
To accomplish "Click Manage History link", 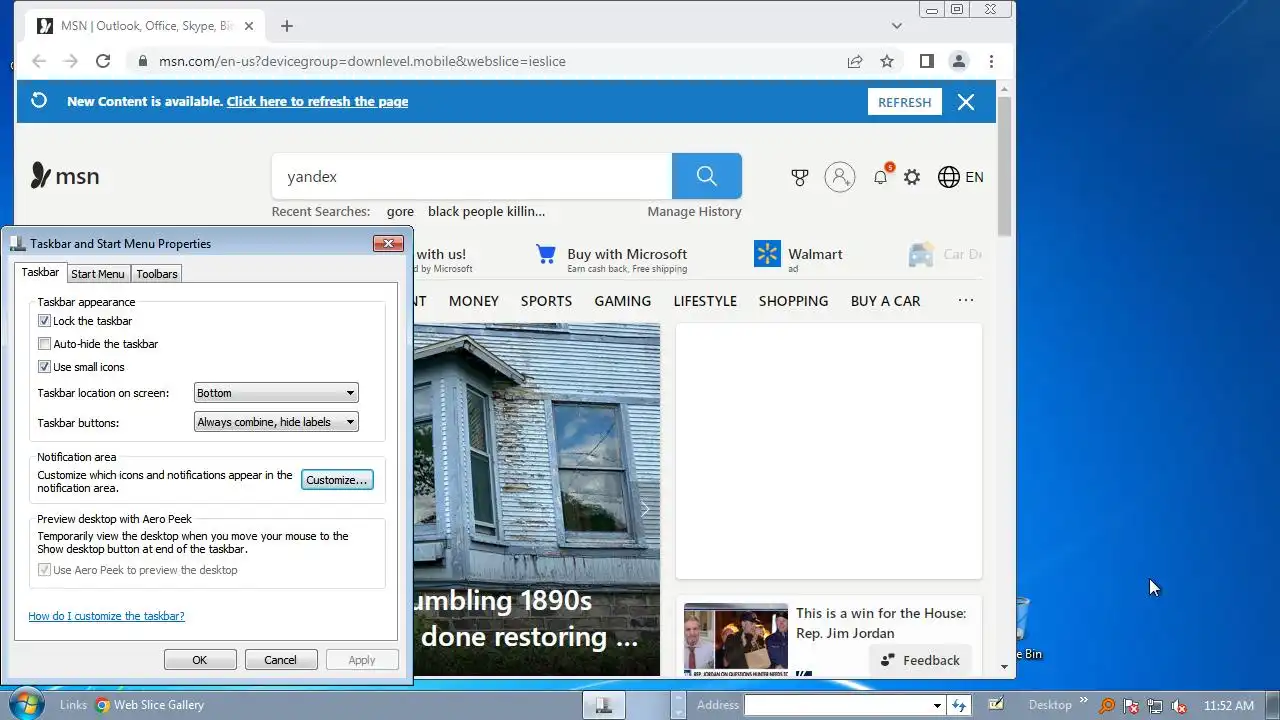I will pyautogui.click(x=694, y=211).
